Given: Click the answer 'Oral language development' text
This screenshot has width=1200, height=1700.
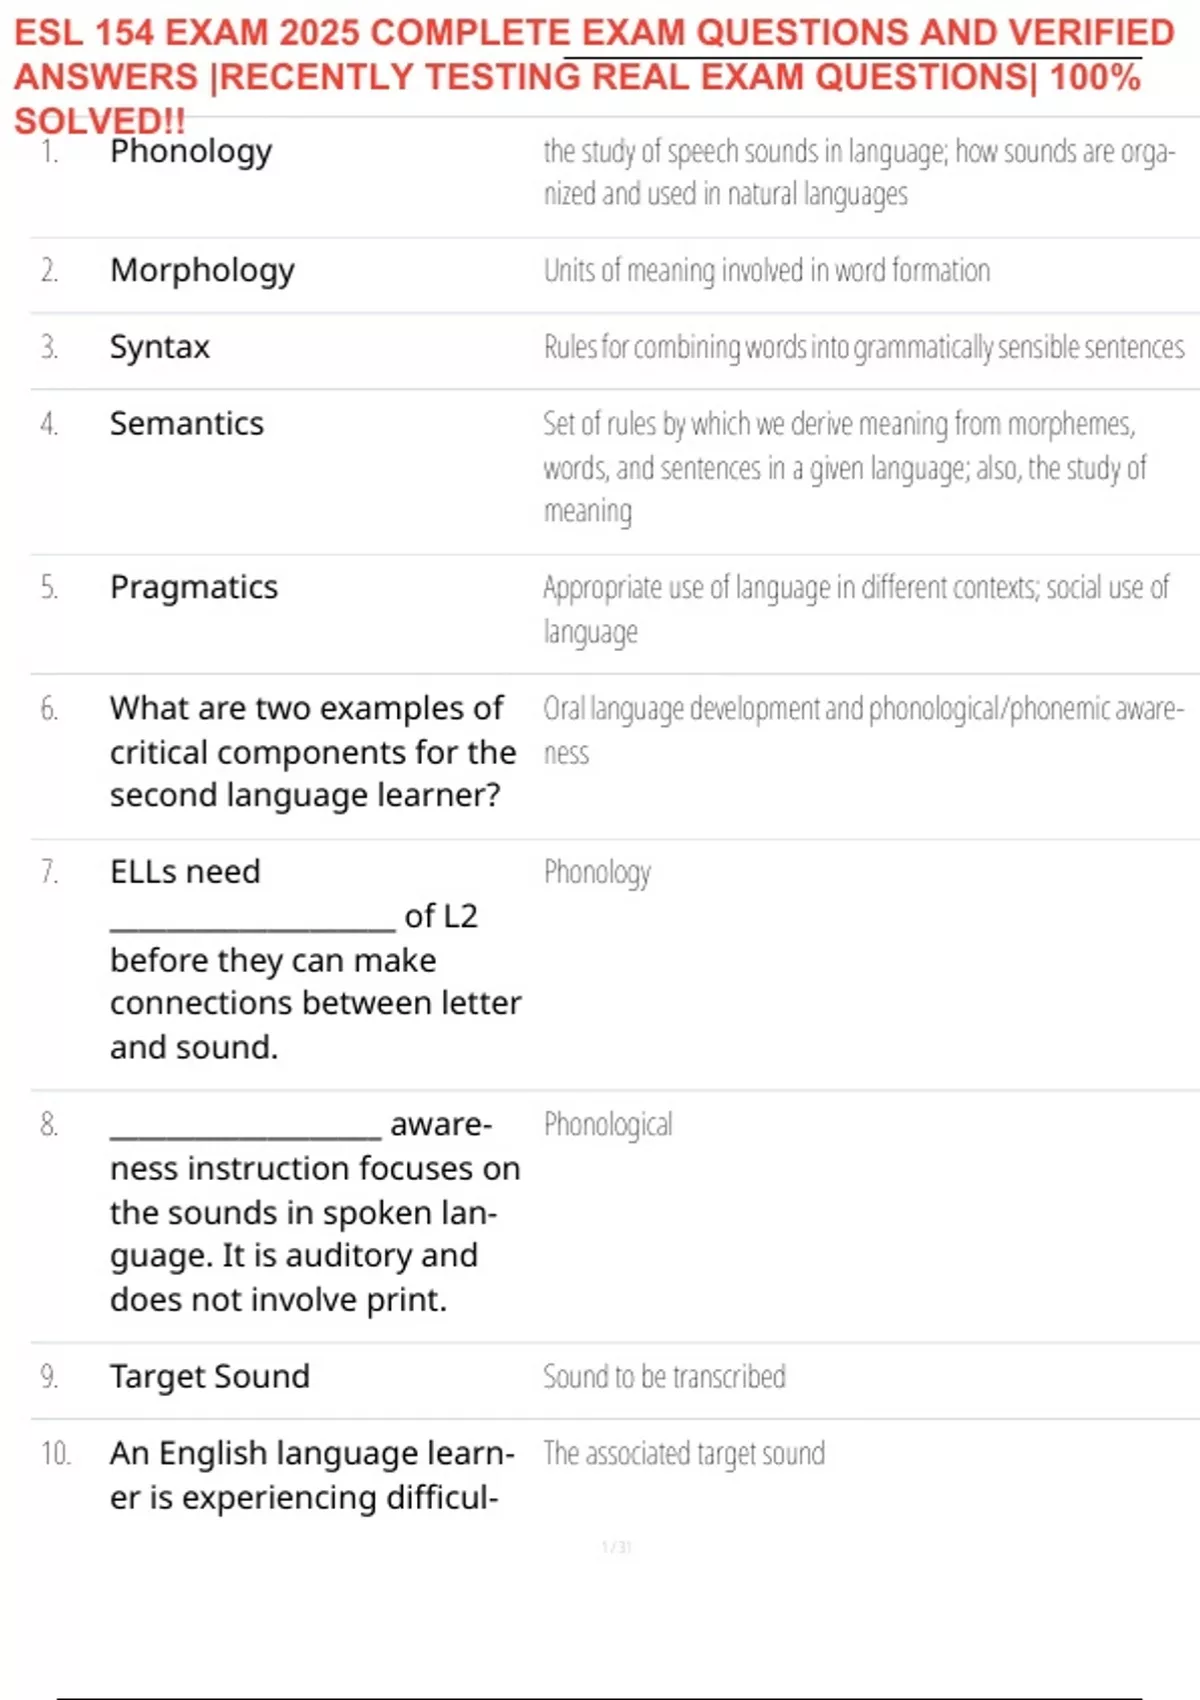Looking at the screenshot, I should [x=863, y=730].
